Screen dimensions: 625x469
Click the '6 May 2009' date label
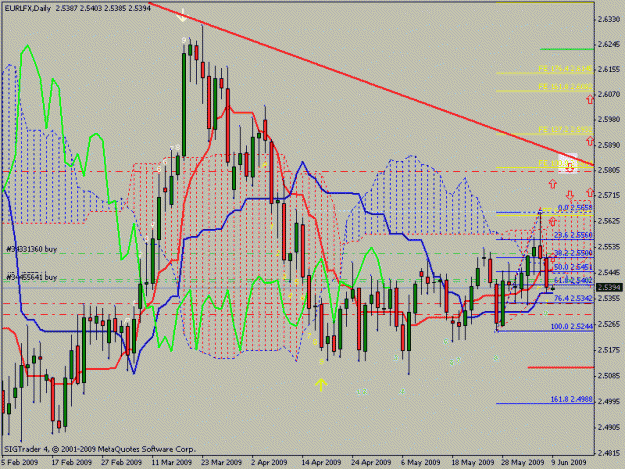coord(421,462)
